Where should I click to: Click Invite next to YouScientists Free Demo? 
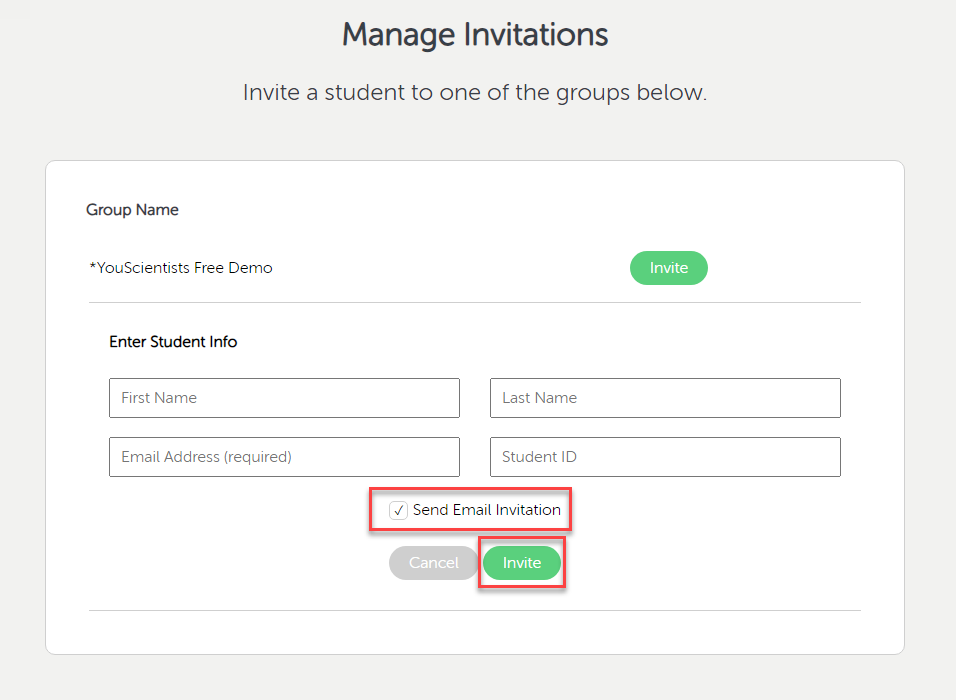click(668, 268)
